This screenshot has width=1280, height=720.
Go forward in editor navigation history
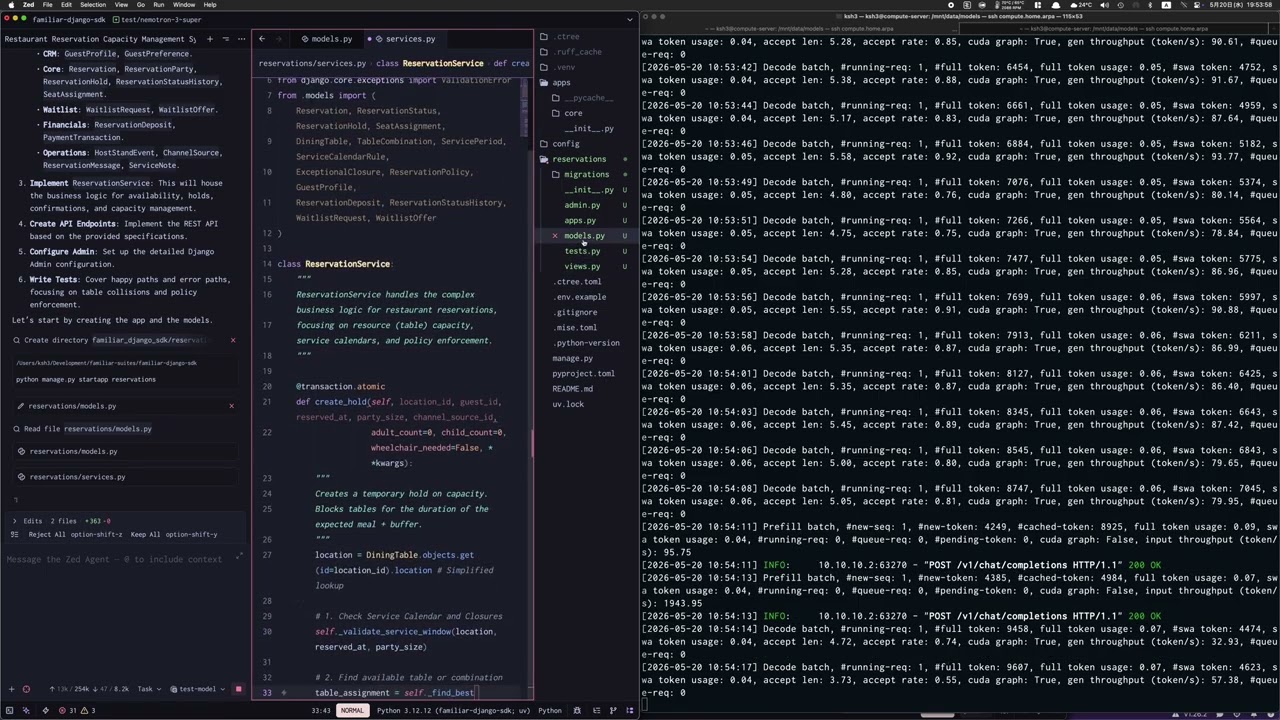pos(279,39)
